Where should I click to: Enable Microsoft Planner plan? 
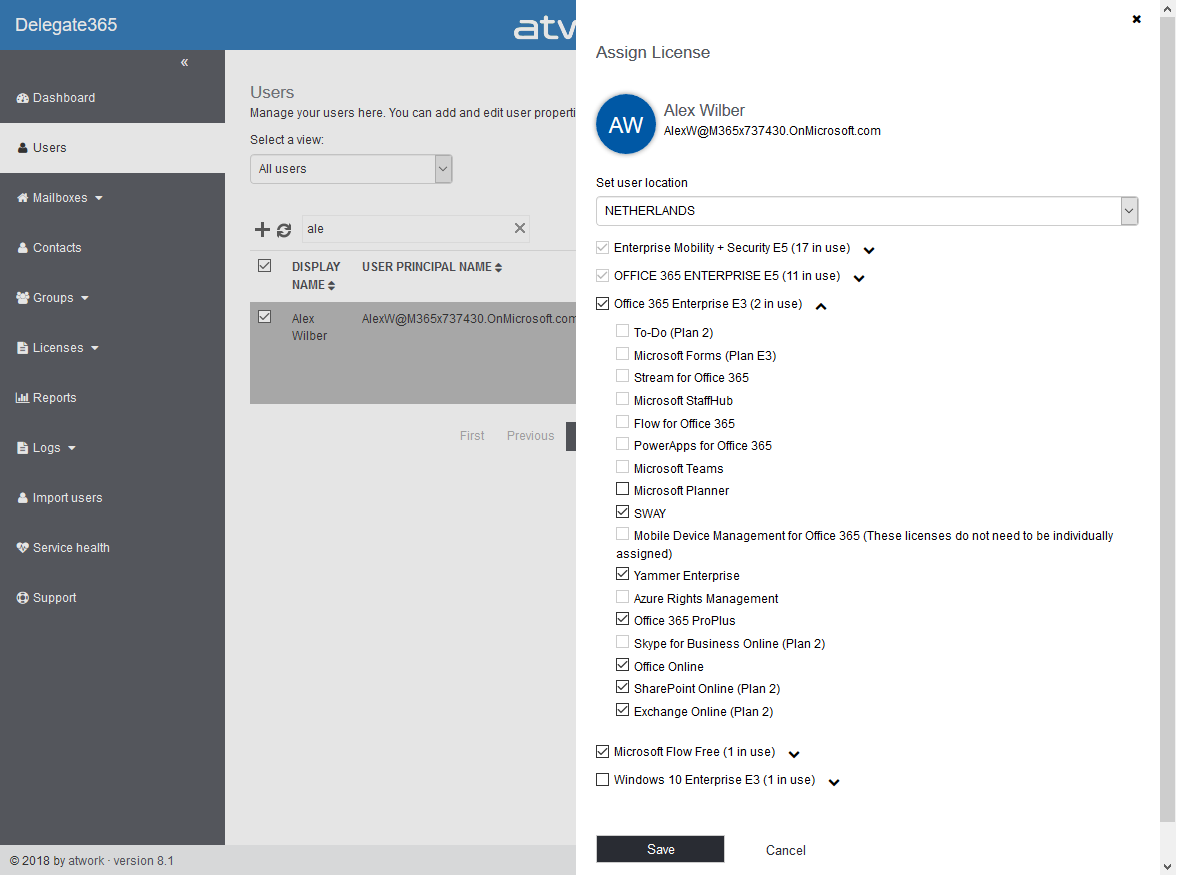pyautogui.click(x=622, y=489)
